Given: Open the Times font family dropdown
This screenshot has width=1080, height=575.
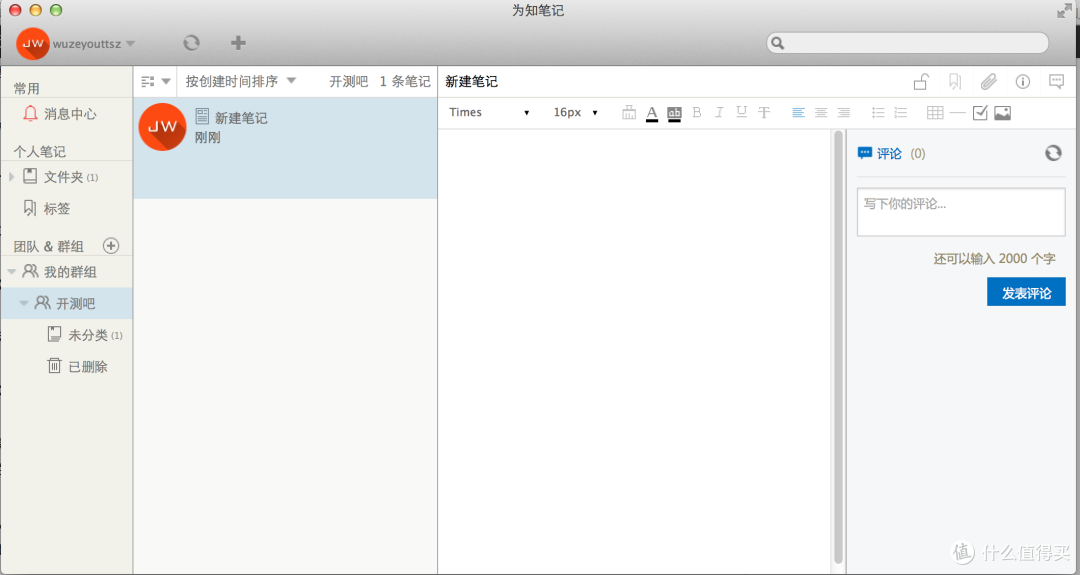Looking at the screenshot, I should pyautogui.click(x=489, y=112).
